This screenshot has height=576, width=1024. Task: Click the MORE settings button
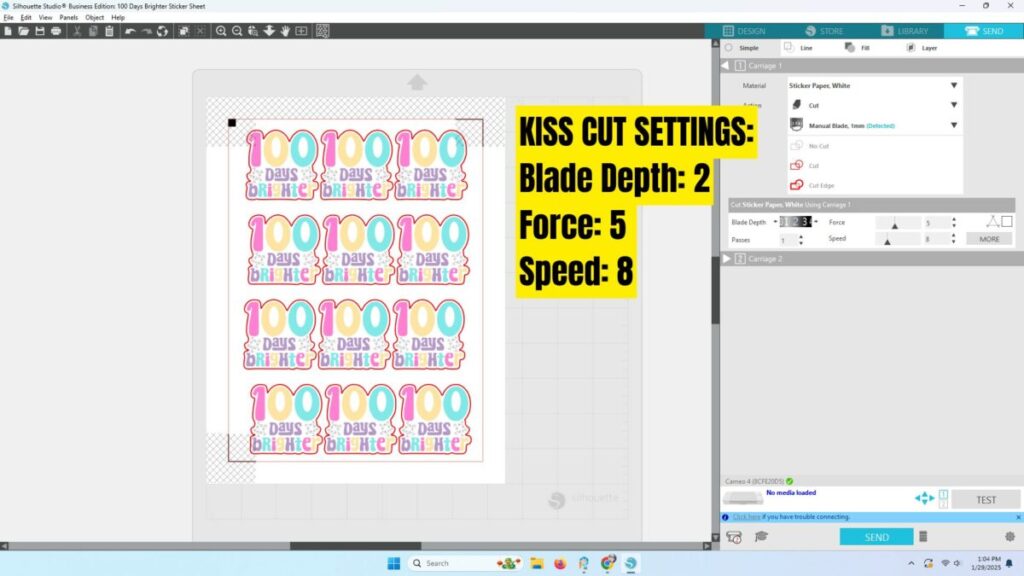(x=989, y=239)
